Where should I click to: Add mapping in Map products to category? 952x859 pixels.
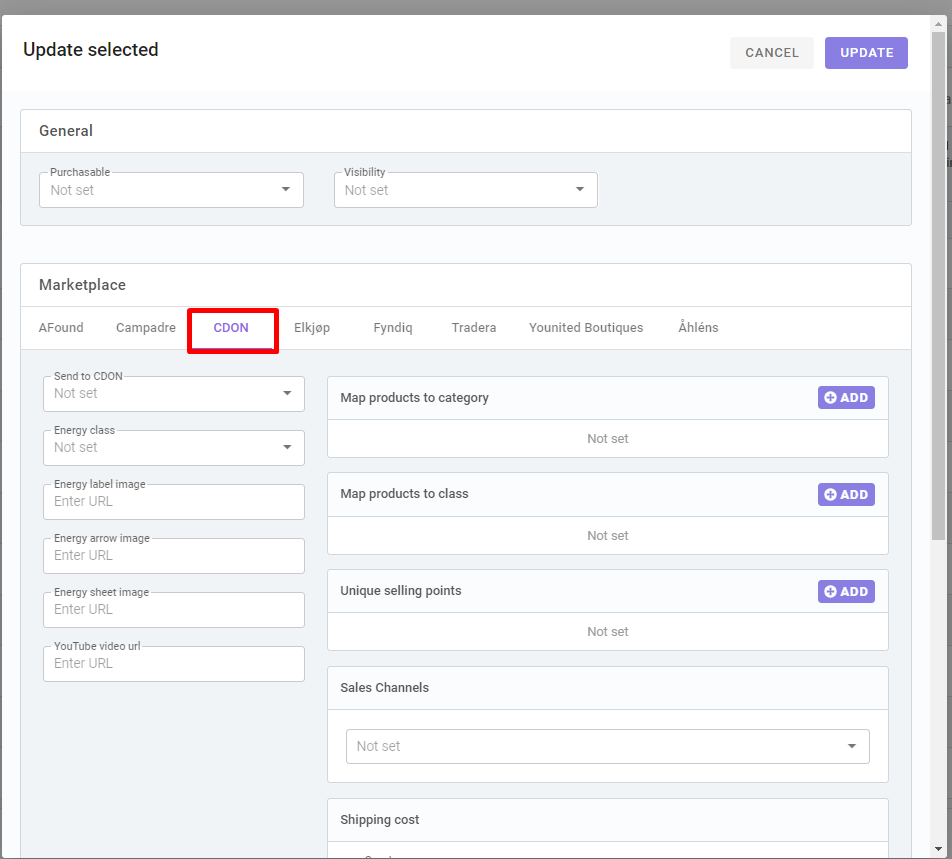[846, 398]
